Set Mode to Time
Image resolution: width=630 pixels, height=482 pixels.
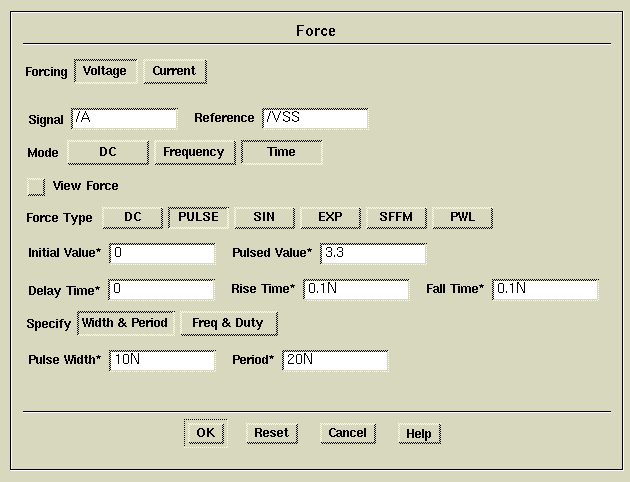pyautogui.click(x=281, y=152)
